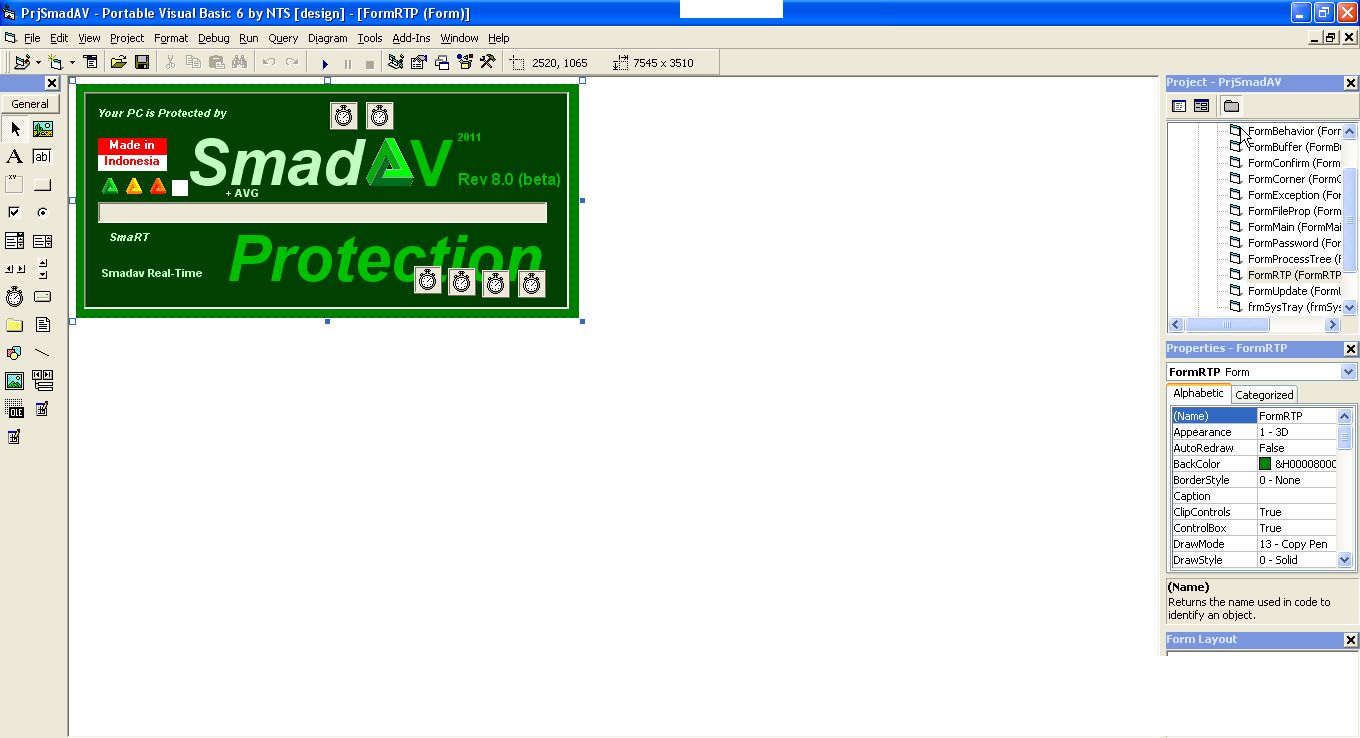
Task: Open the Add Project dropdown arrow
Action: click(38, 62)
